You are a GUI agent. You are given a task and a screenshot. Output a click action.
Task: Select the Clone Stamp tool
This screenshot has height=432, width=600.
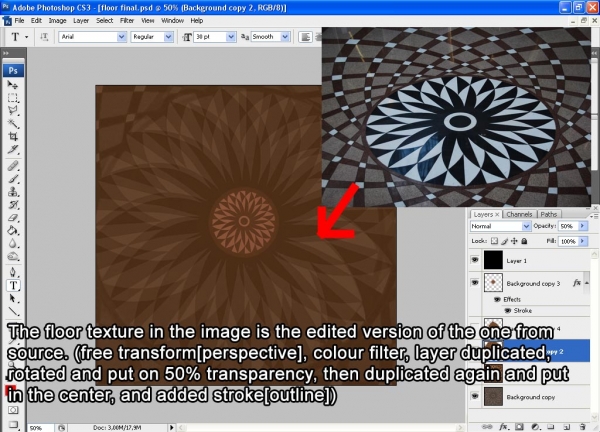(x=13, y=191)
